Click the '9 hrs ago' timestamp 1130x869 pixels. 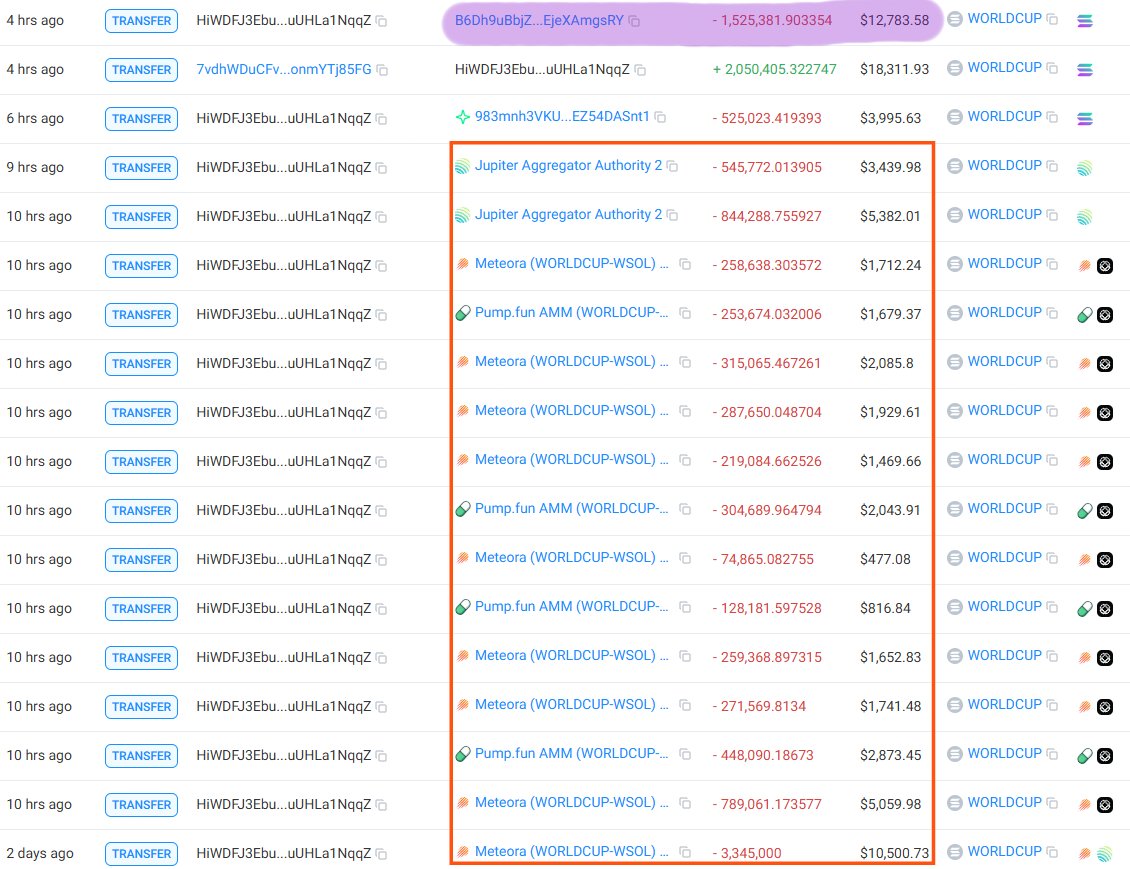click(x=35, y=167)
